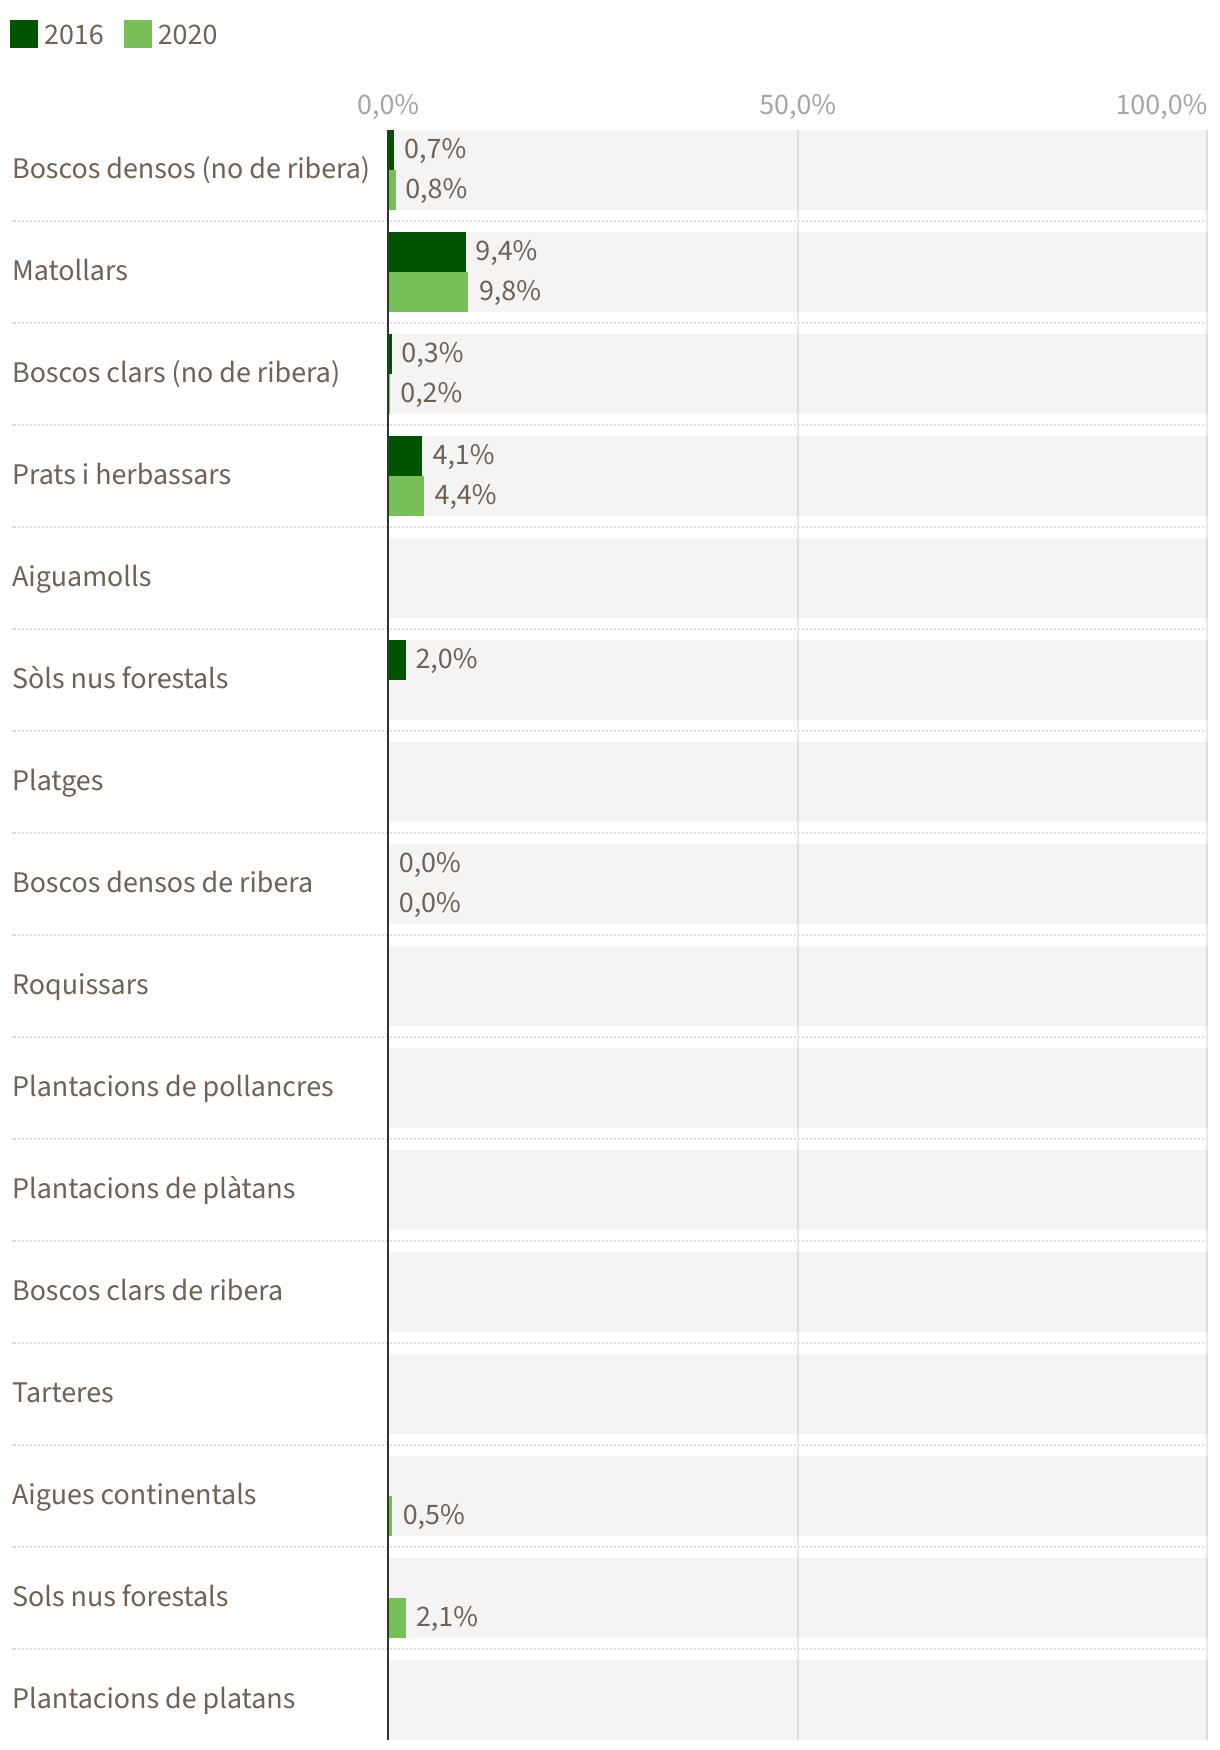Click the 100,0% axis tick label
Viewport: 1220px width, 1750px height.
[x=1161, y=105]
